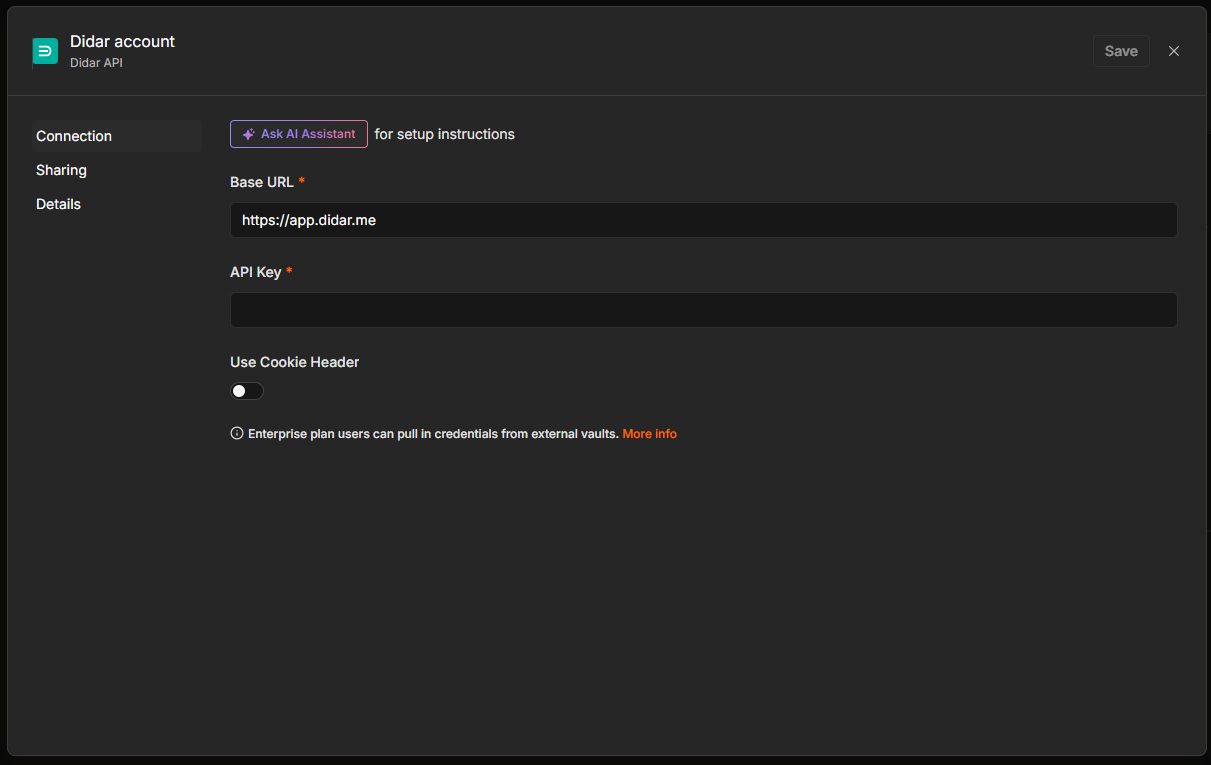1211x765 pixels.
Task: Click the Base URL label
Action: click(x=262, y=182)
